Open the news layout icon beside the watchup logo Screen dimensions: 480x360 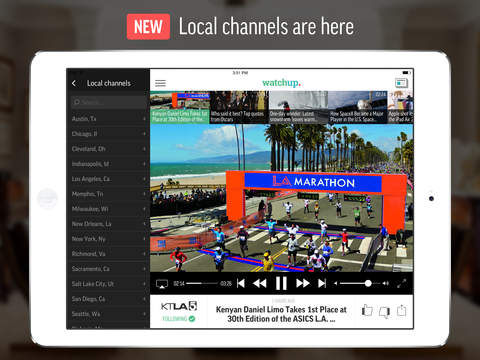click(x=401, y=83)
